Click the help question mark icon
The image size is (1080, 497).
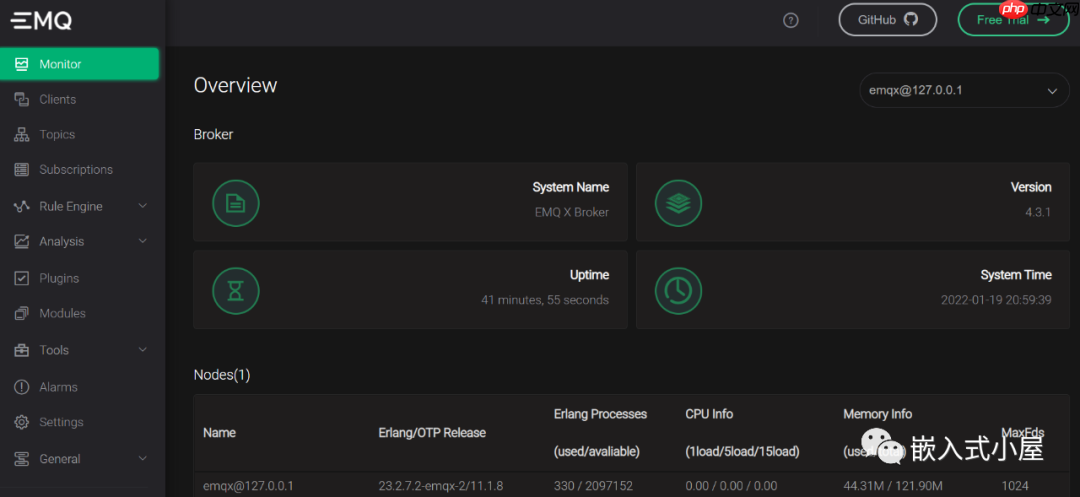(791, 21)
